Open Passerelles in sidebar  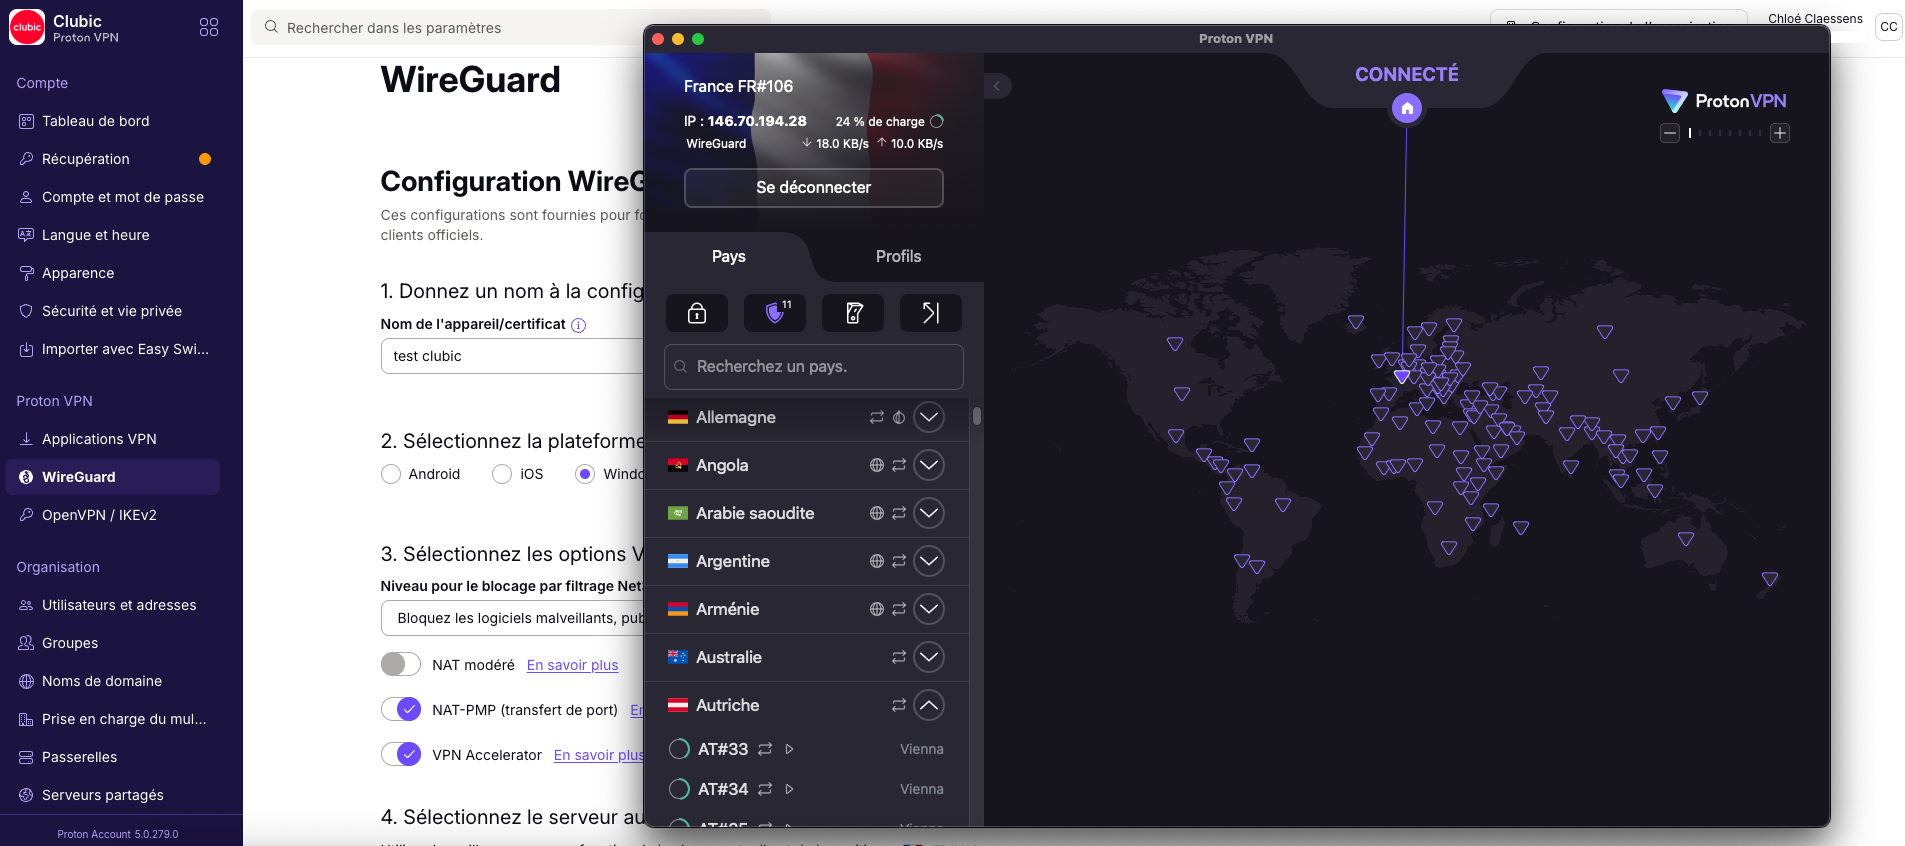pyautogui.click(x=112, y=757)
